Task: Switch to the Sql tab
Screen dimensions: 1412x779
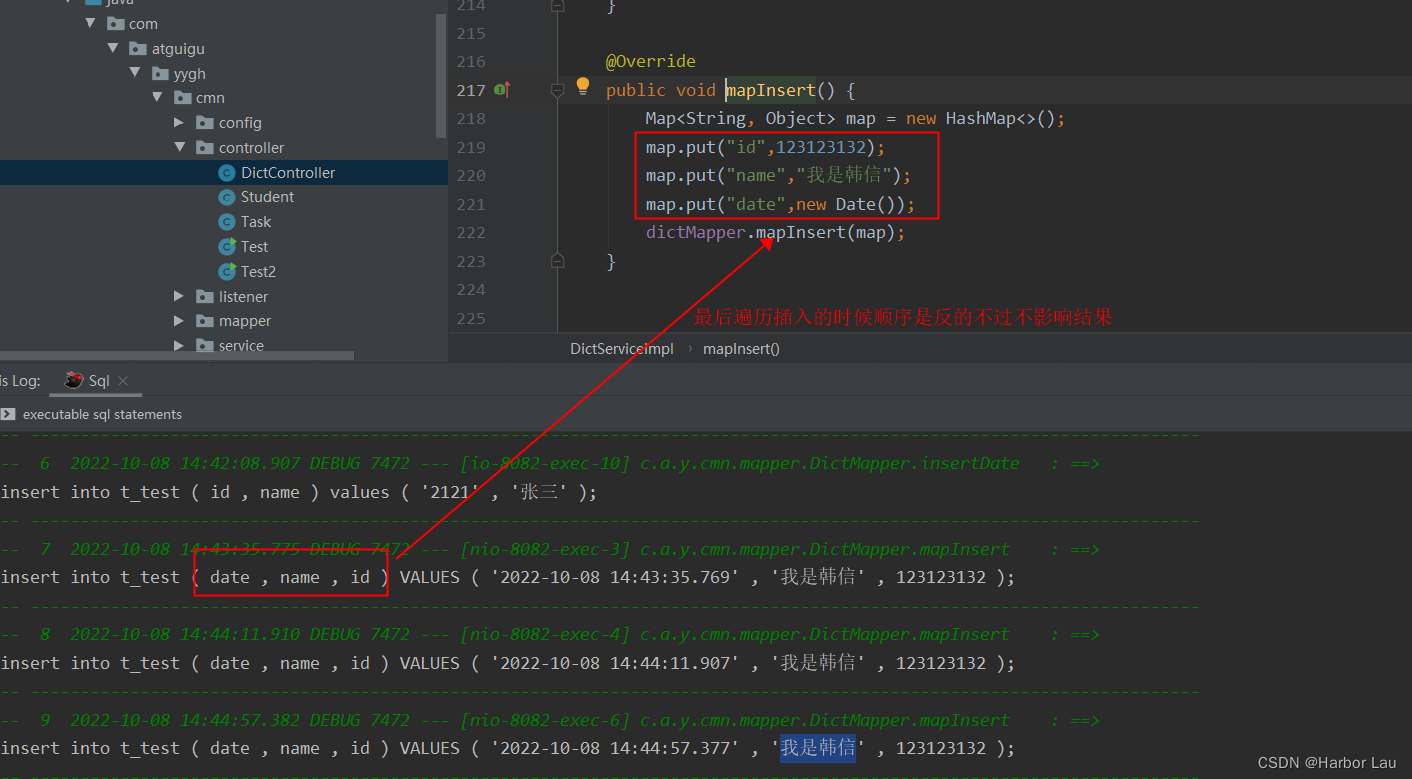Action: pyautogui.click(x=98, y=380)
